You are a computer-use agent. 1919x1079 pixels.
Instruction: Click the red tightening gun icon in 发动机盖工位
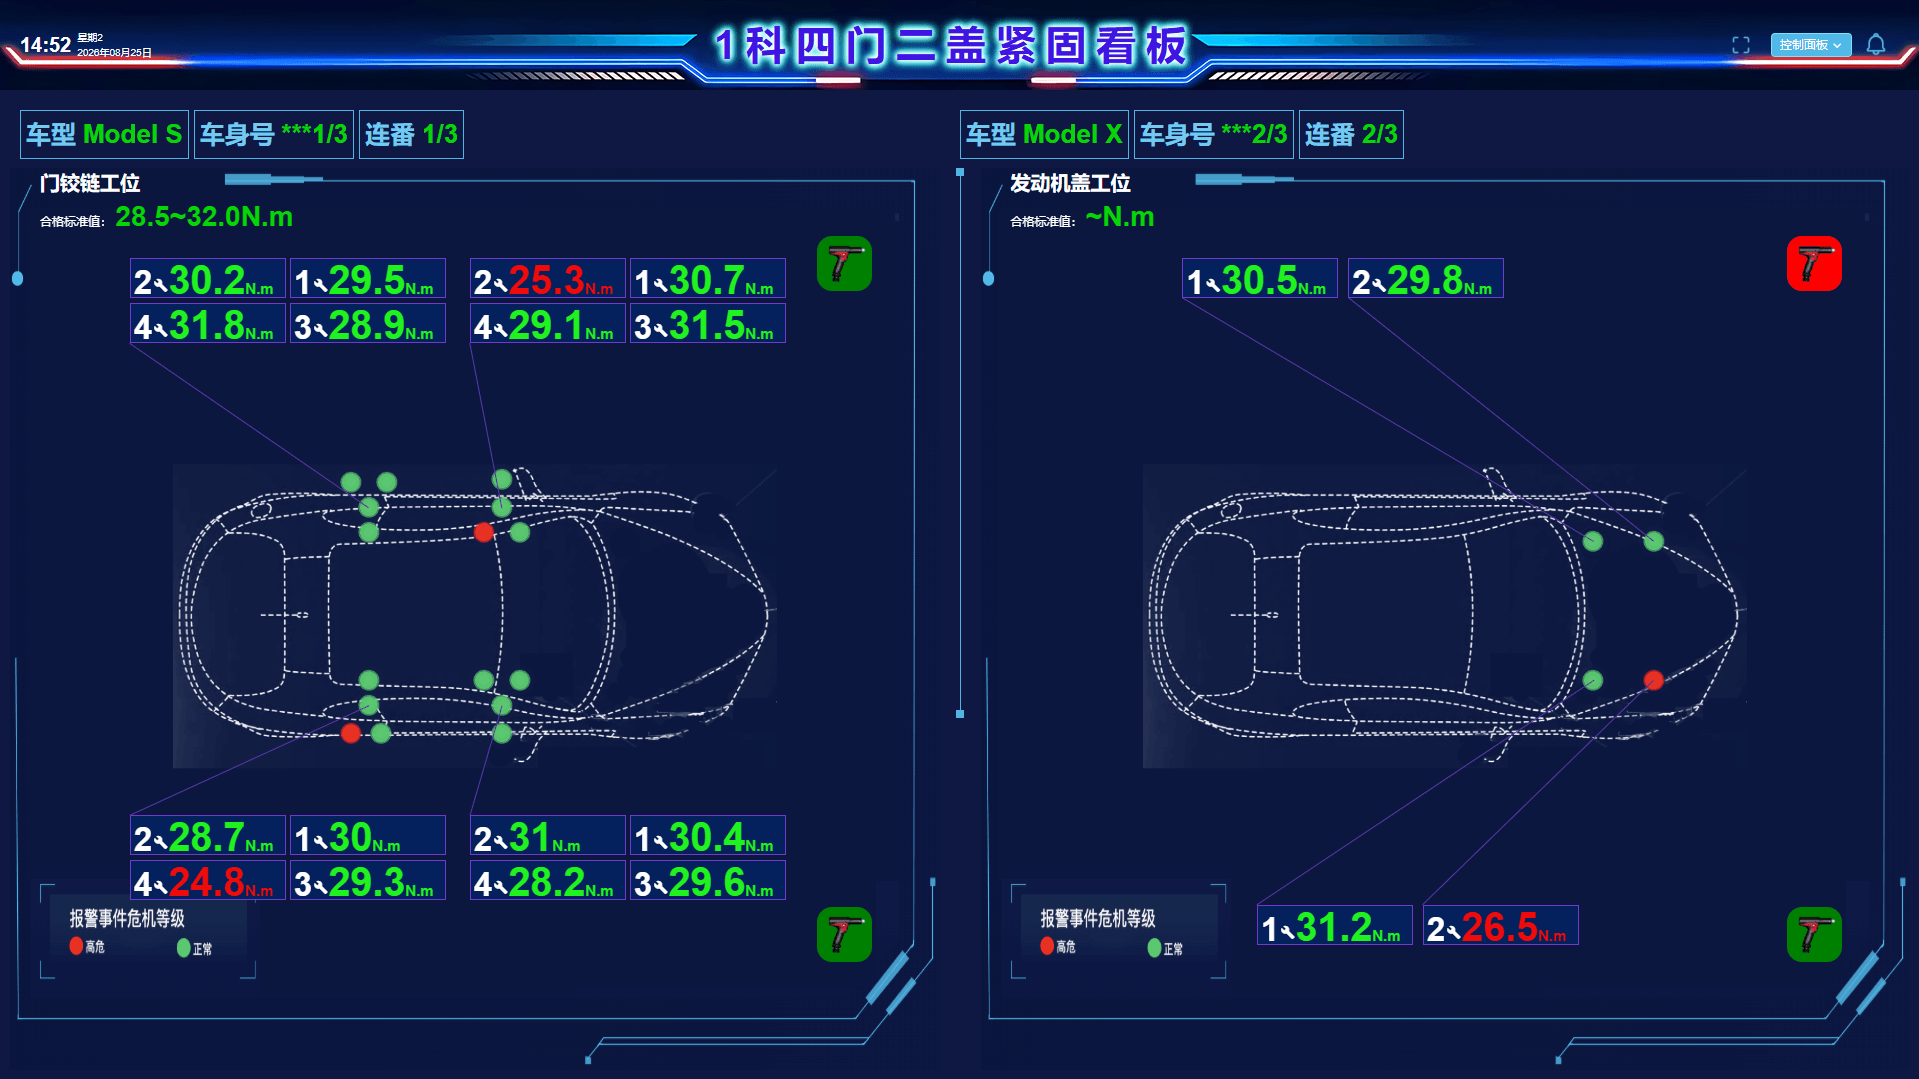point(1814,264)
